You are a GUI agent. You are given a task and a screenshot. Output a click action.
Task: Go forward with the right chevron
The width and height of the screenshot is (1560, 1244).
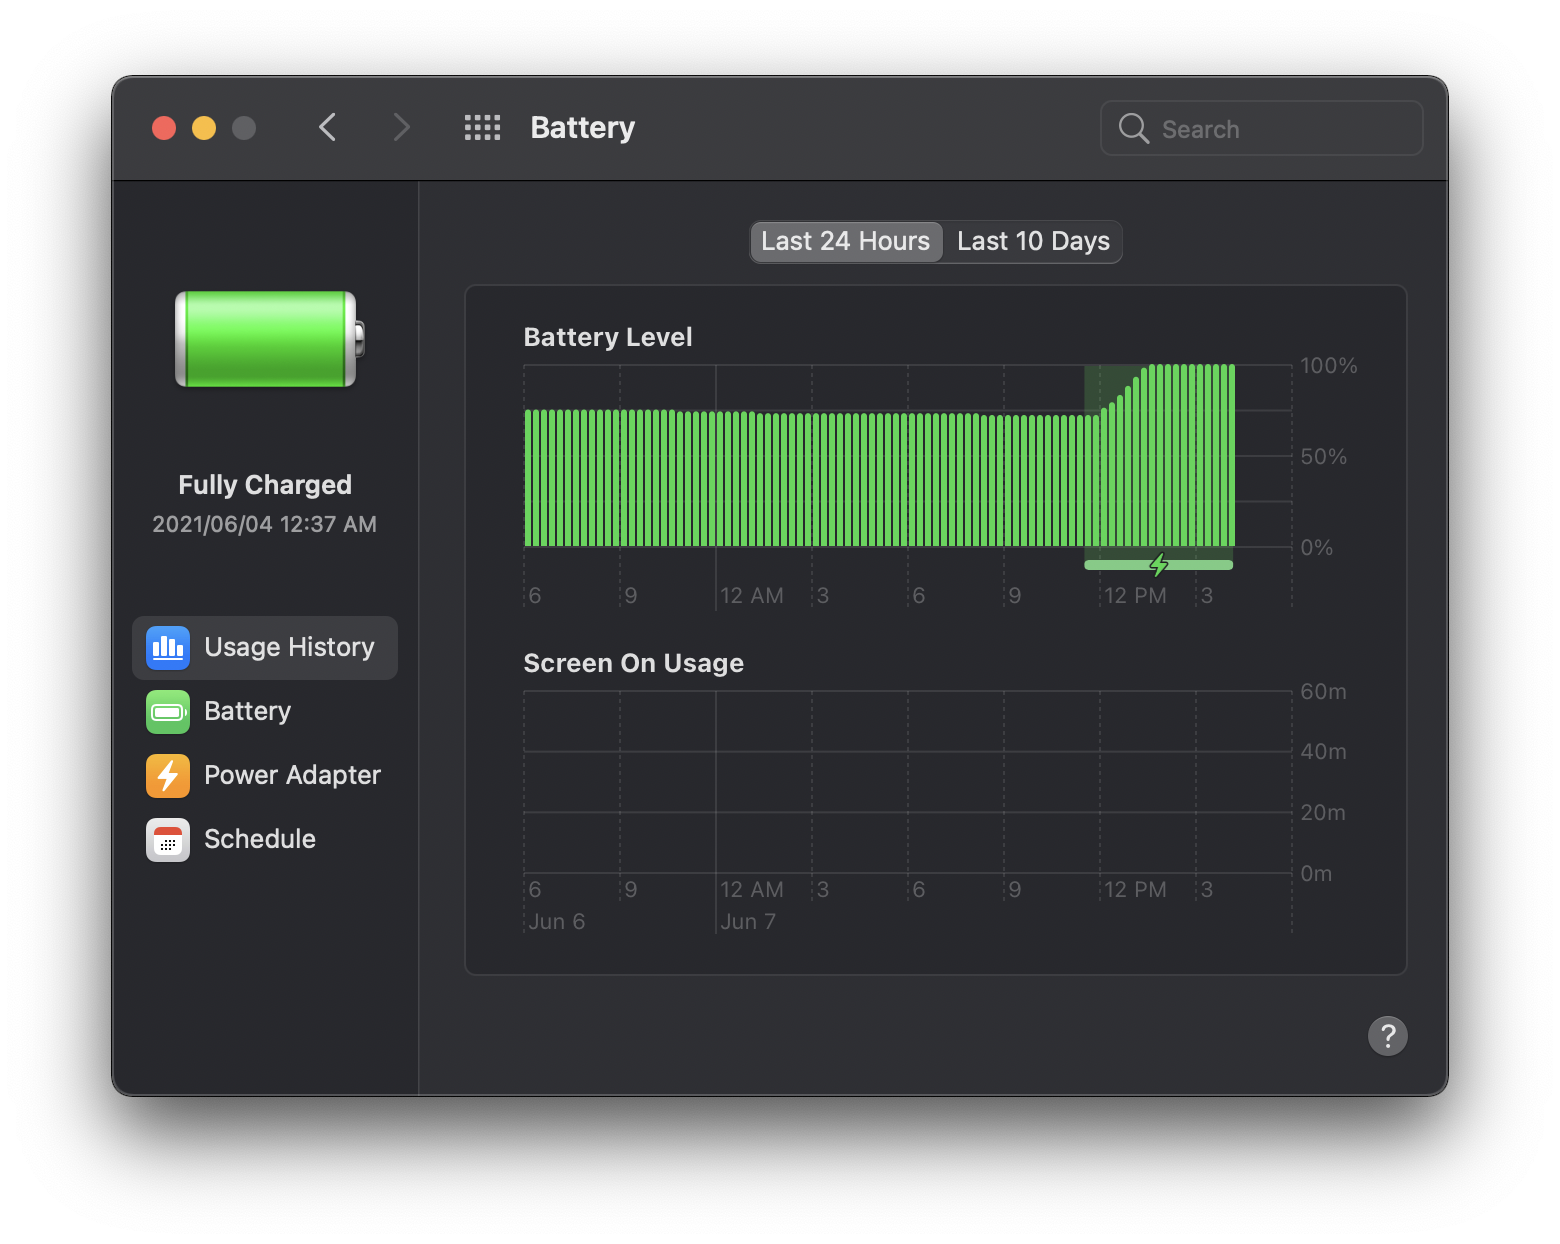(x=401, y=128)
